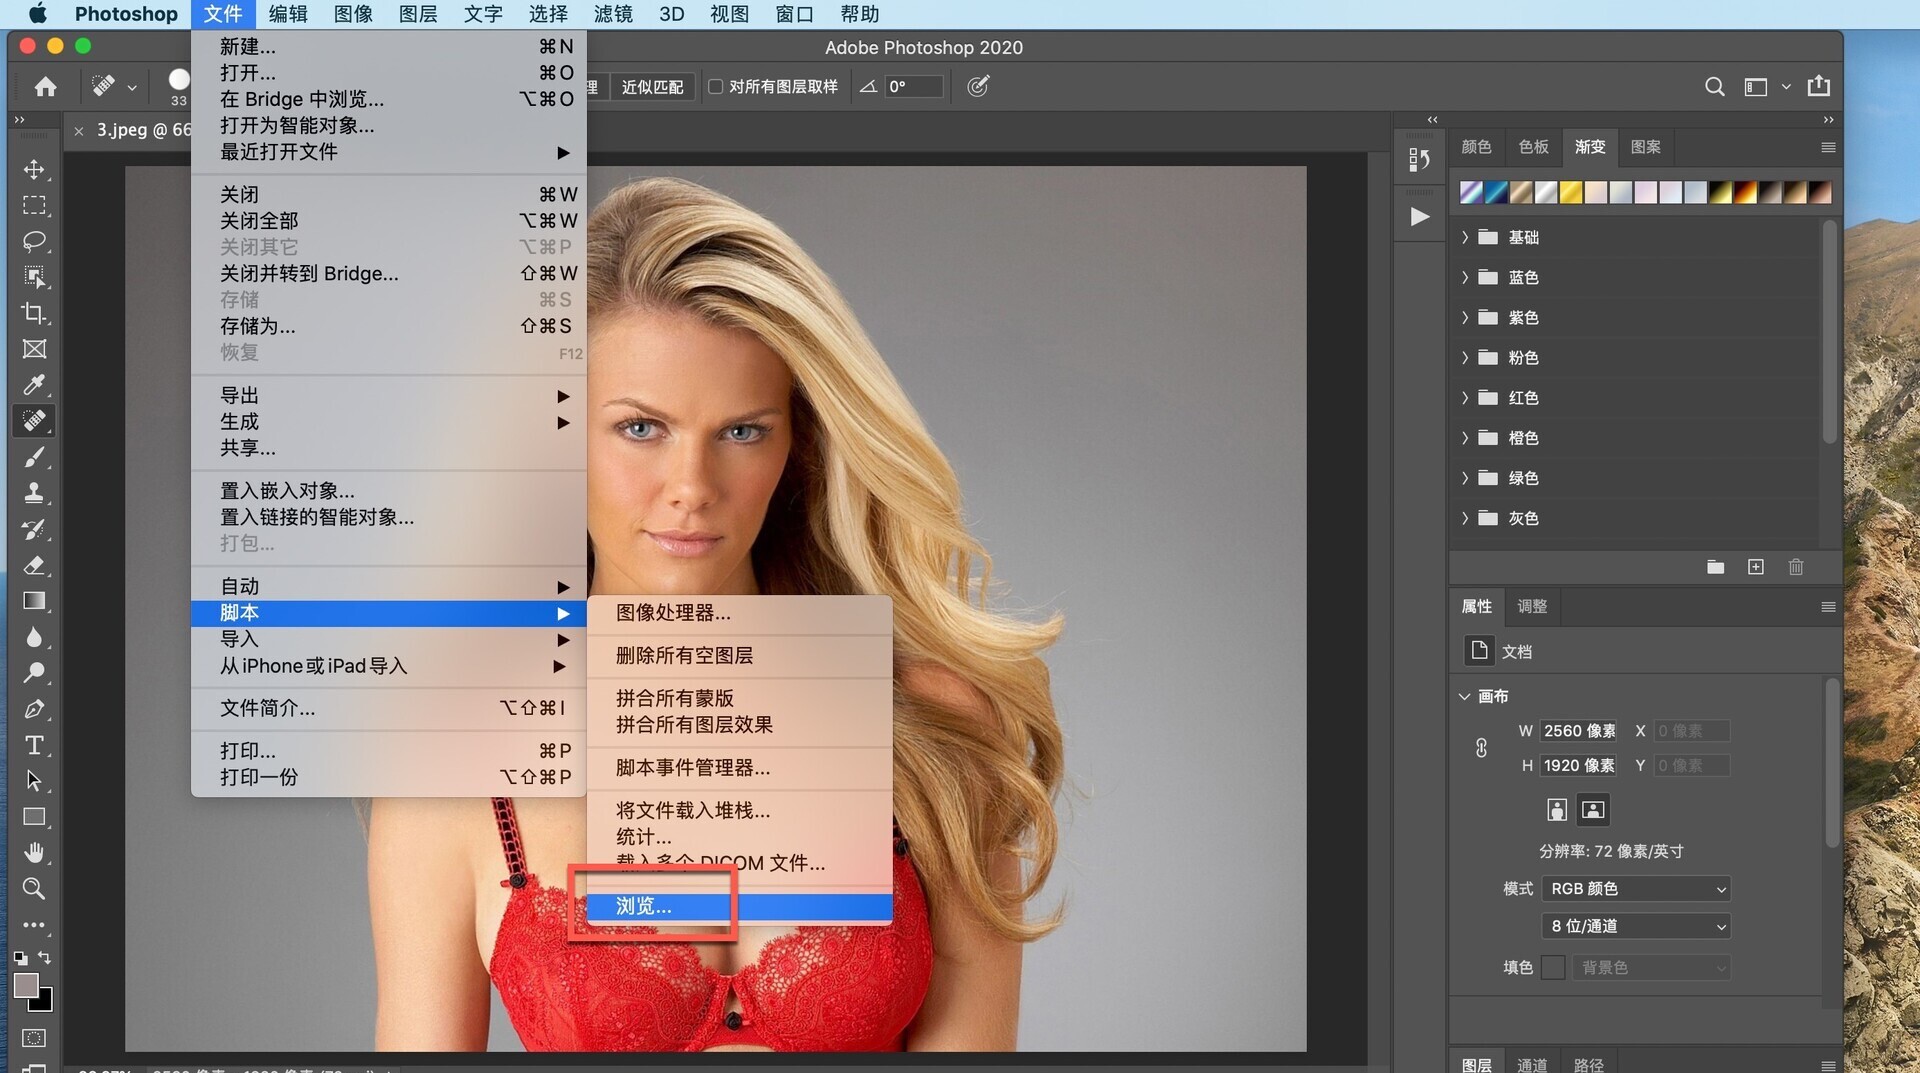Select the Brush tool

tap(34, 457)
